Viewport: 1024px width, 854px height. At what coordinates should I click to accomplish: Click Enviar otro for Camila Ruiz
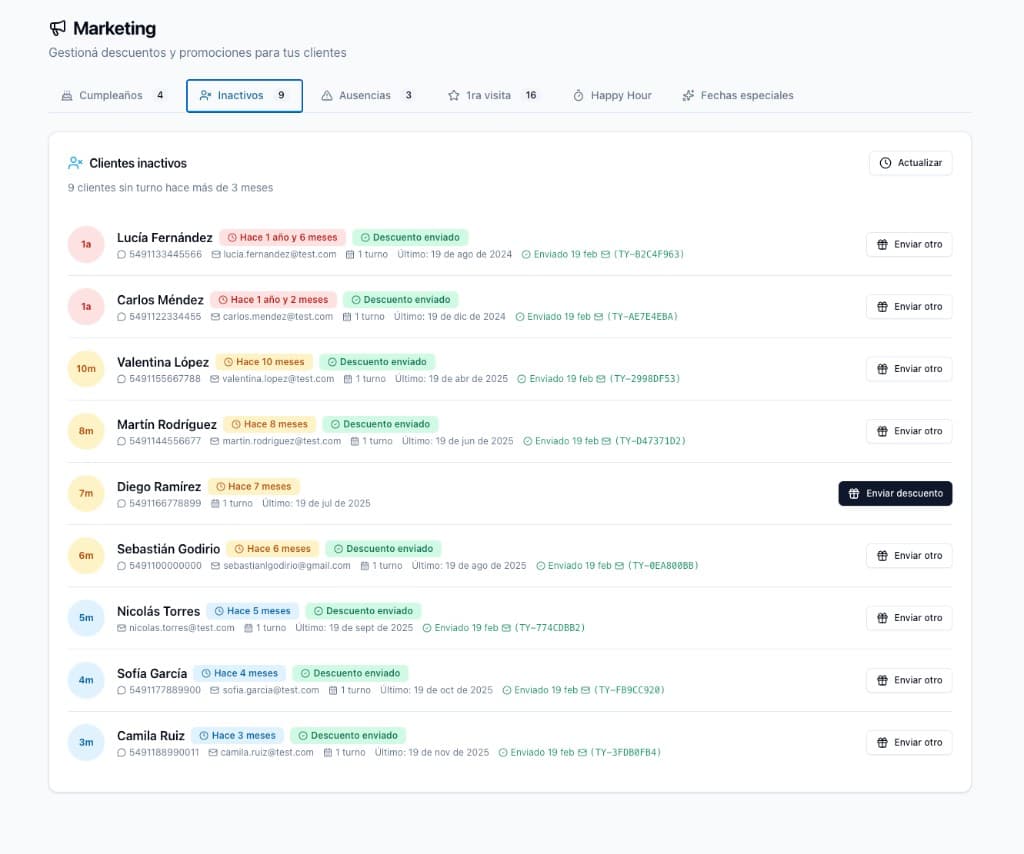pos(909,742)
